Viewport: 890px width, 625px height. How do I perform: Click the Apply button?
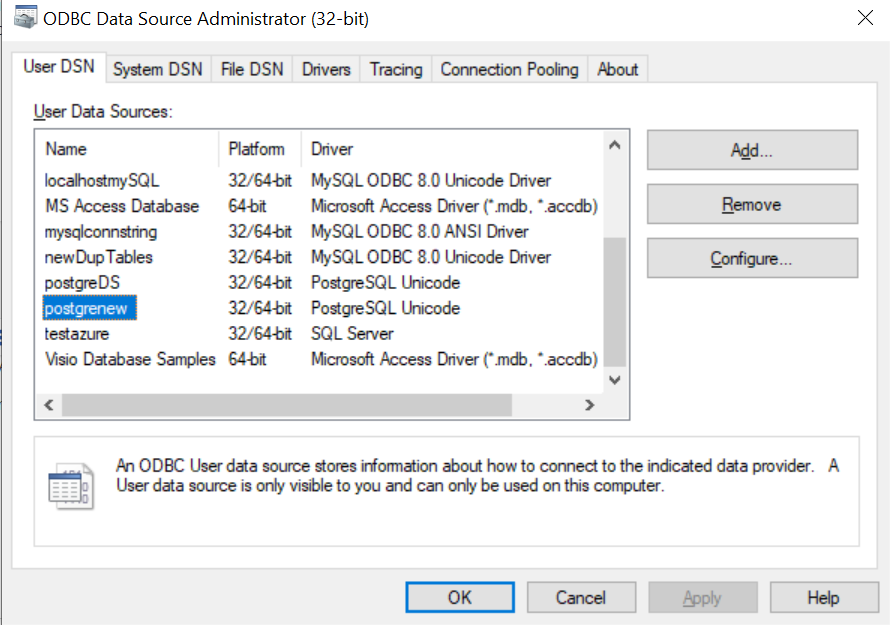(x=703, y=597)
